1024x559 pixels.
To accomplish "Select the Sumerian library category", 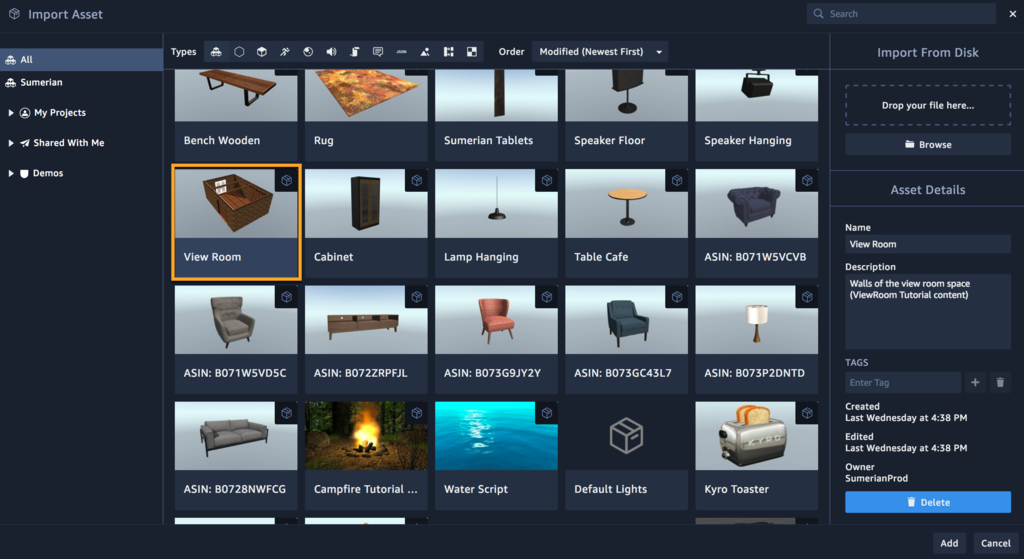I will click(x=81, y=82).
